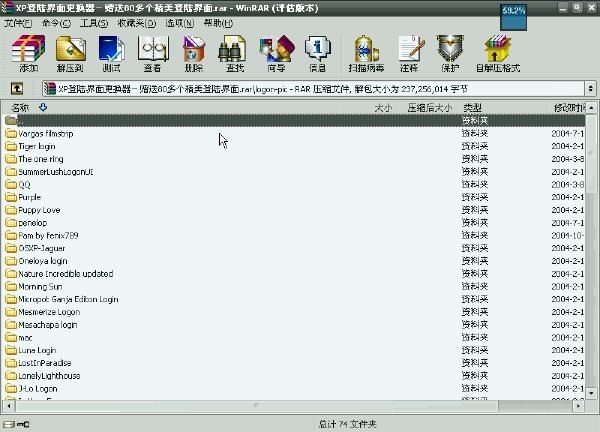This screenshot has width=600, height=432.
Task: Click the QQ folder icon
Action: 11,184
